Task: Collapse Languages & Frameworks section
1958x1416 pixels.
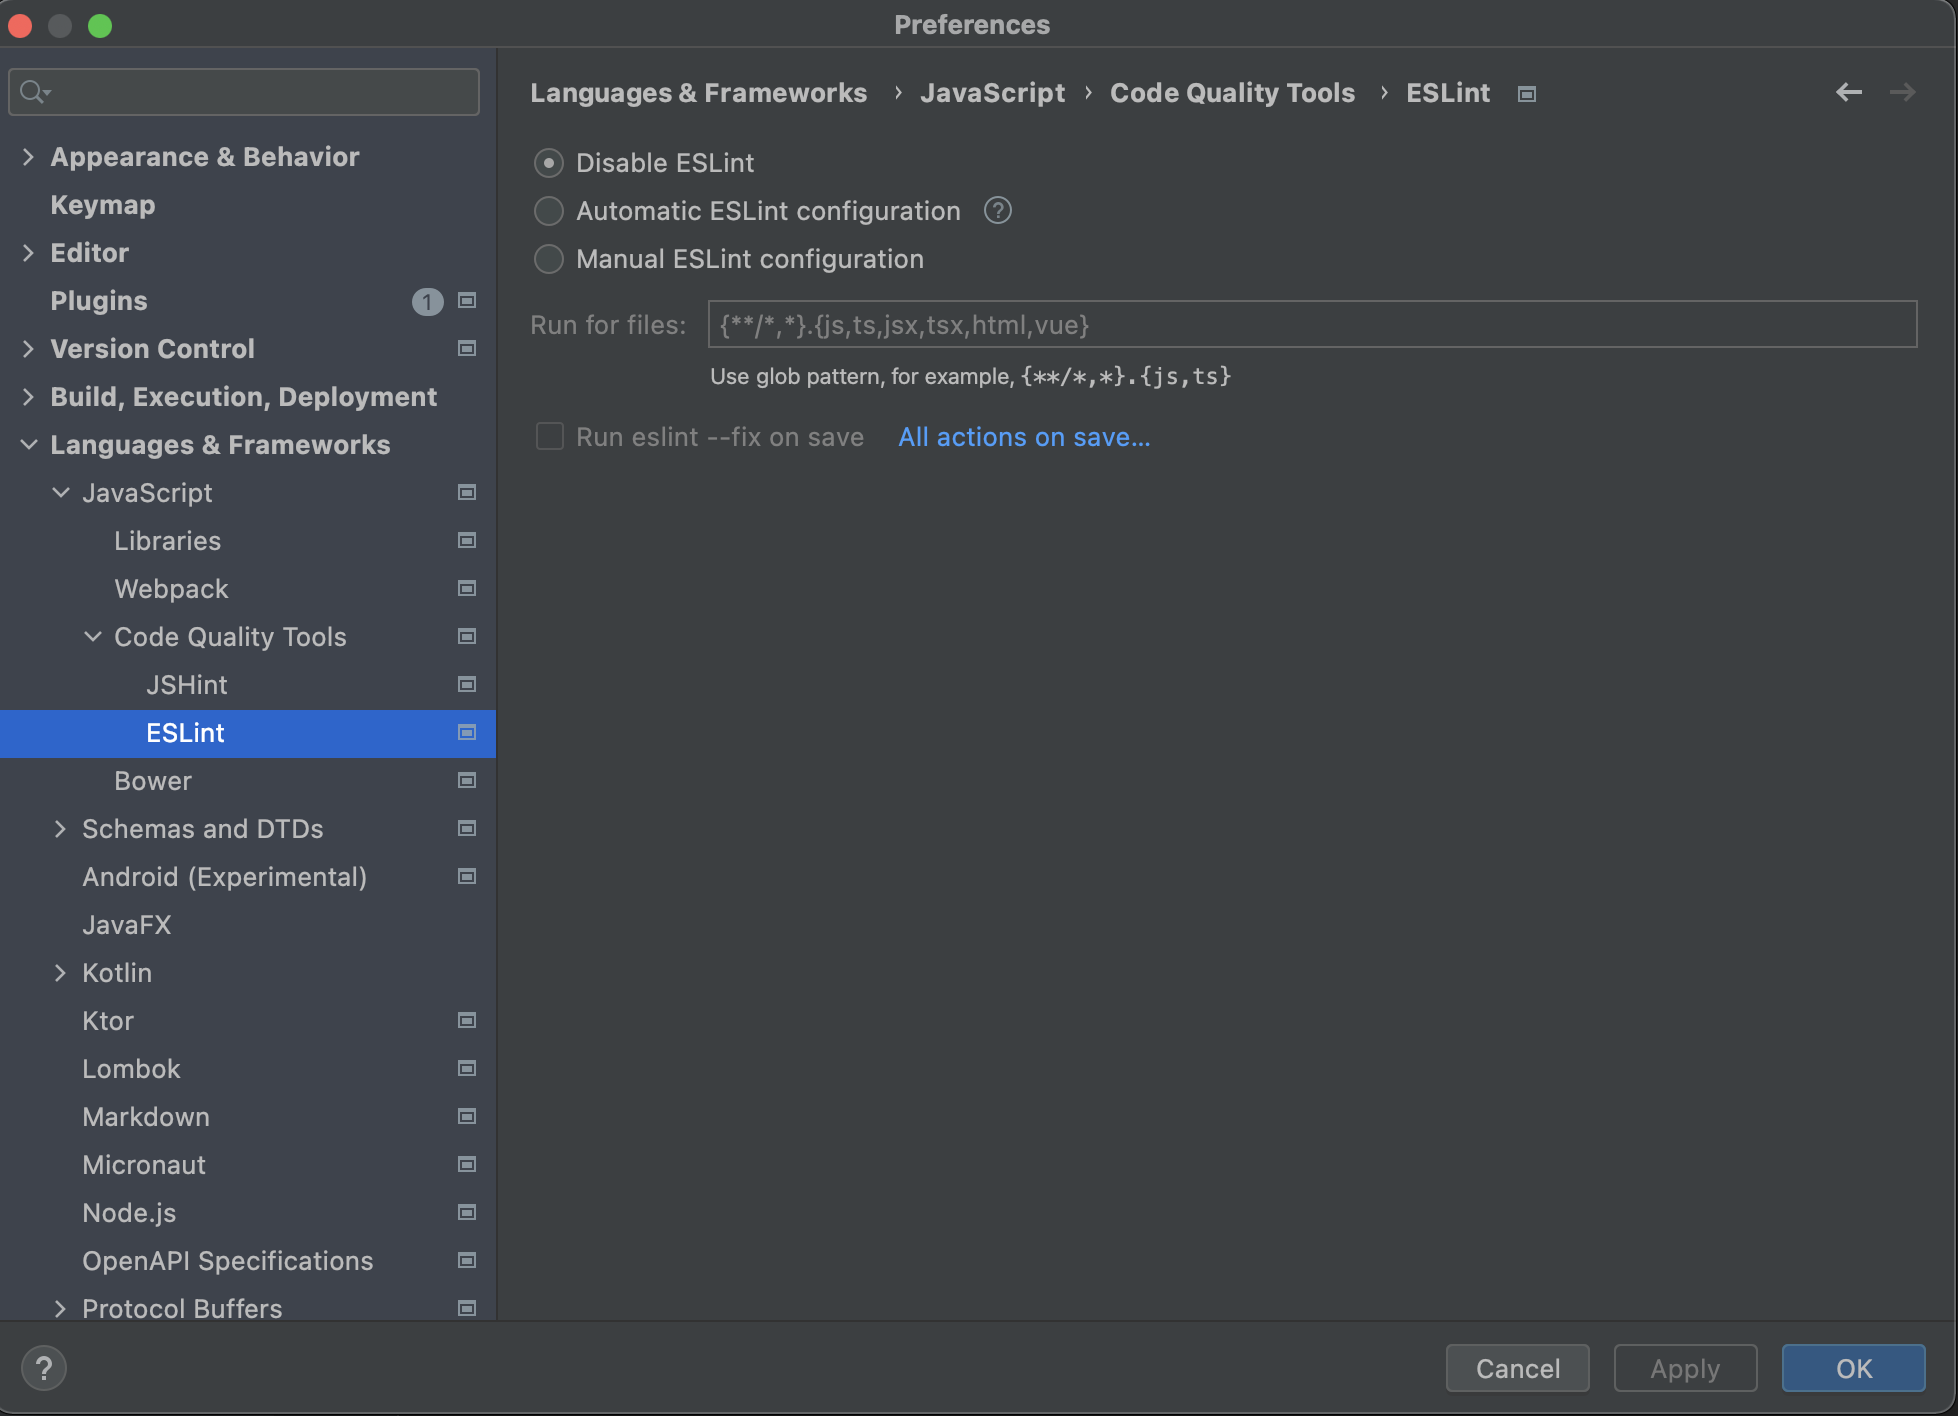Action: (29, 445)
